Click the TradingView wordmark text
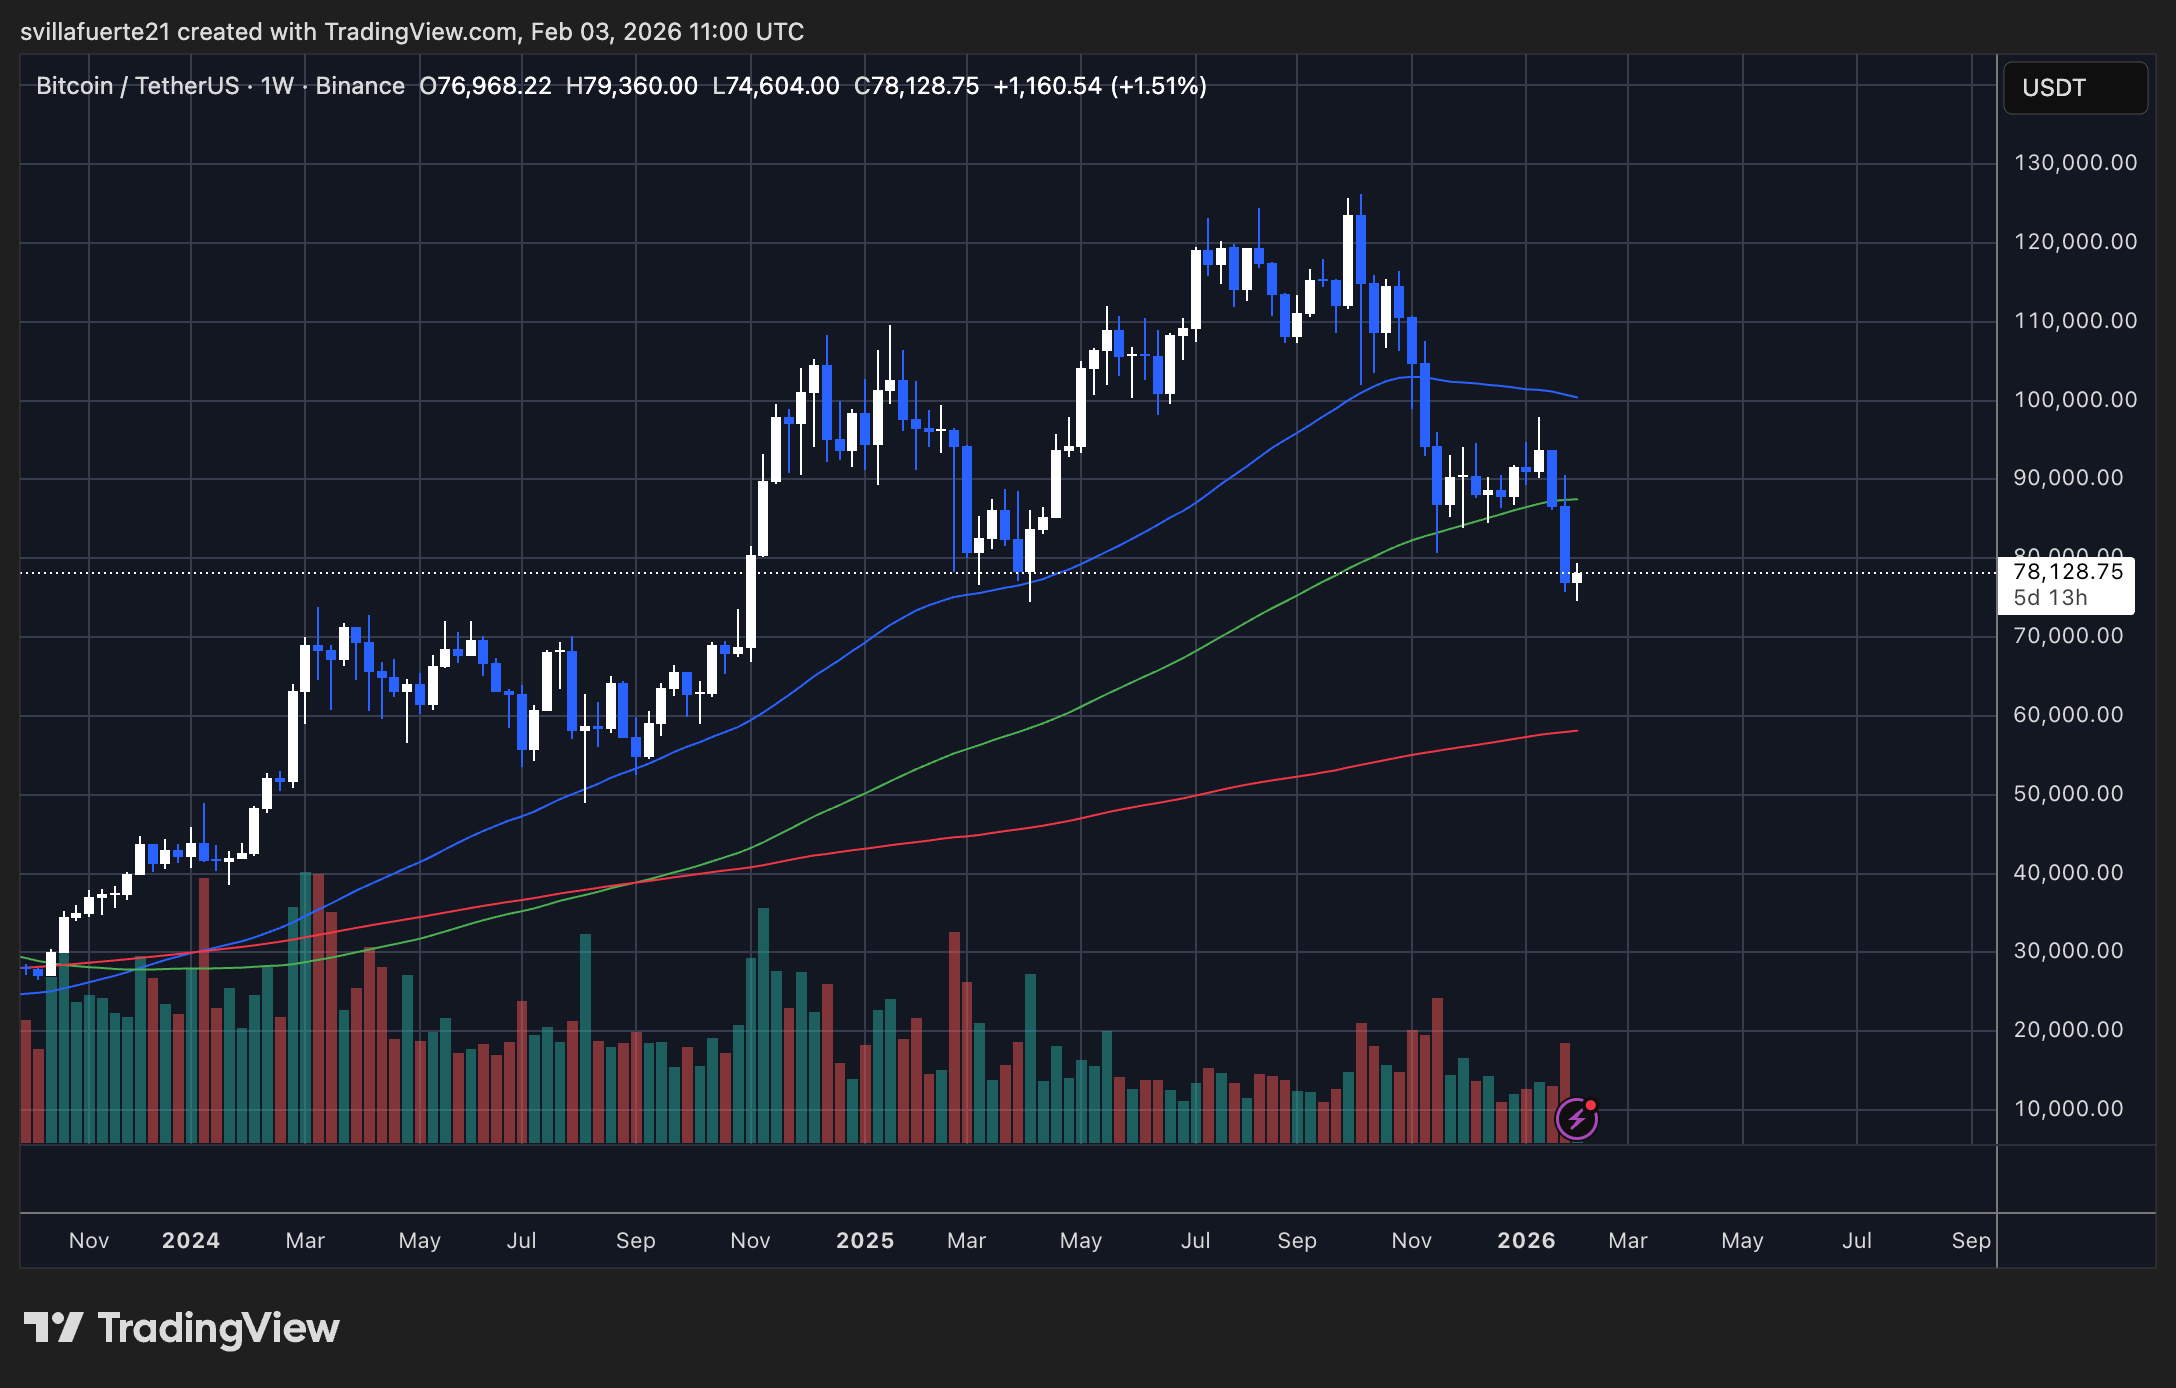This screenshot has width=2176, height=1388. [x=218, y=1328]
